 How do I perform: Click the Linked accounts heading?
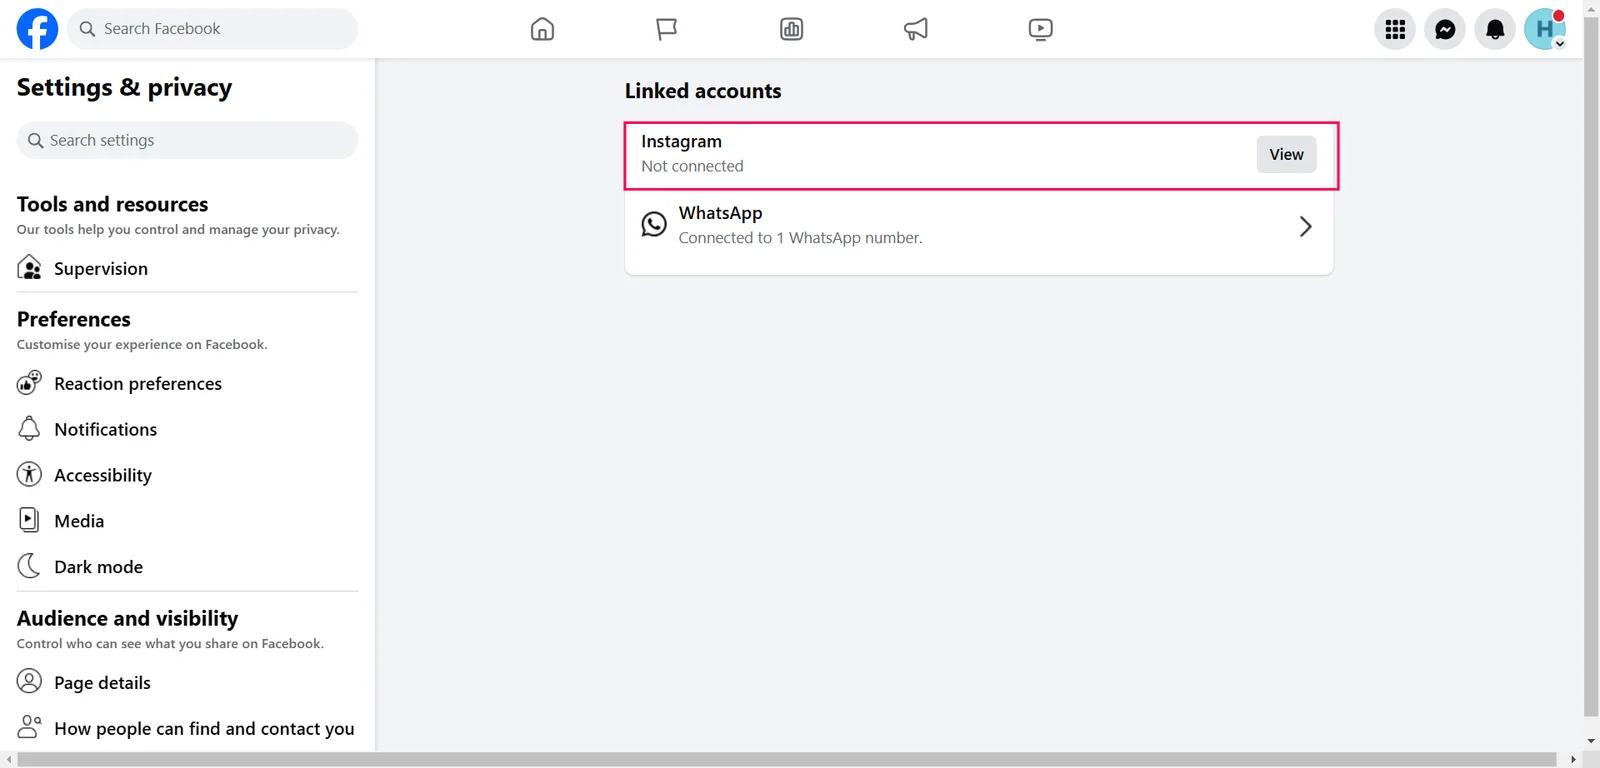[703, 91]
